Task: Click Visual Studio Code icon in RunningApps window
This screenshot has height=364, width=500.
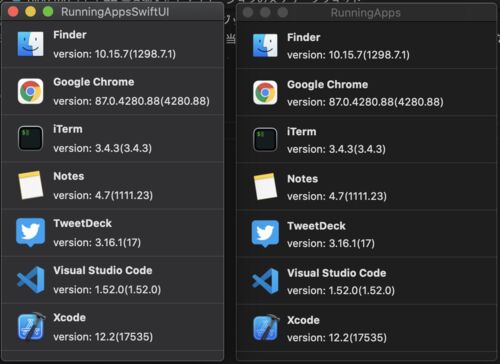Action: click(x=265, y=281)
